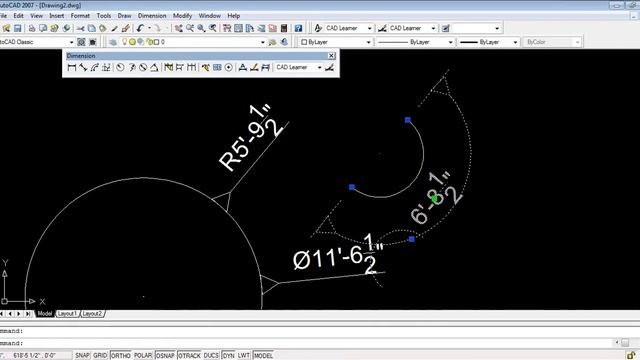This screenshot has width=640, height=360.
Task: Open the Format menu
Action: click(80, 16)
